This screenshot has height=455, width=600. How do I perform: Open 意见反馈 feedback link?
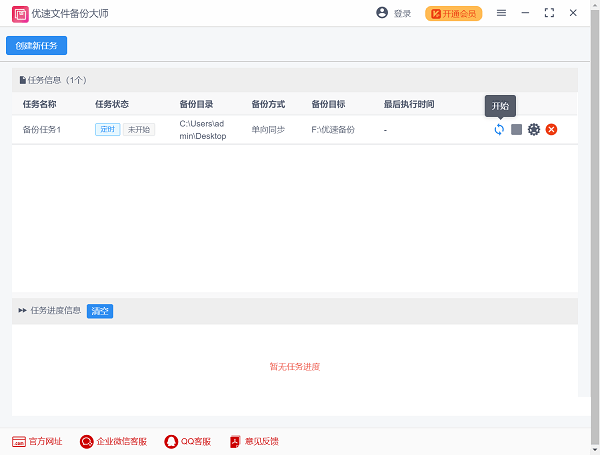click(254, 441)
